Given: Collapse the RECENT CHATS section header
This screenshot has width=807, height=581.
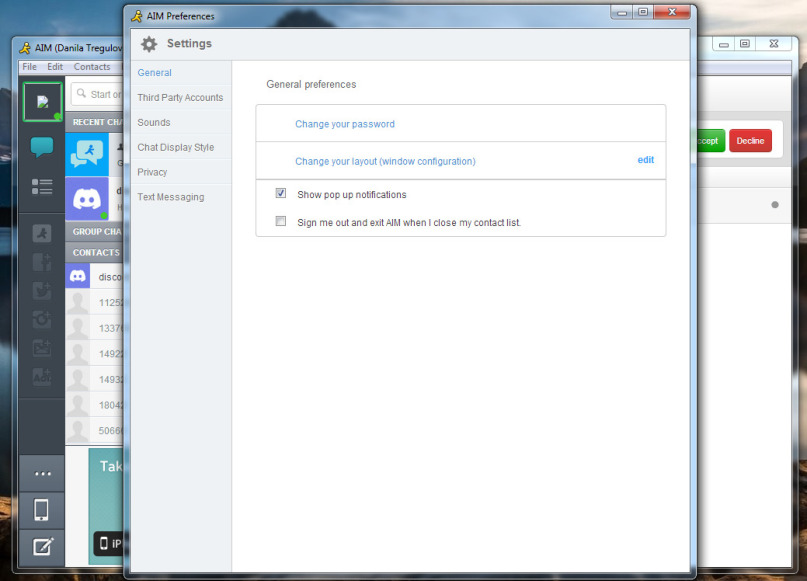Looking at the screenshot, I should 95,122.
